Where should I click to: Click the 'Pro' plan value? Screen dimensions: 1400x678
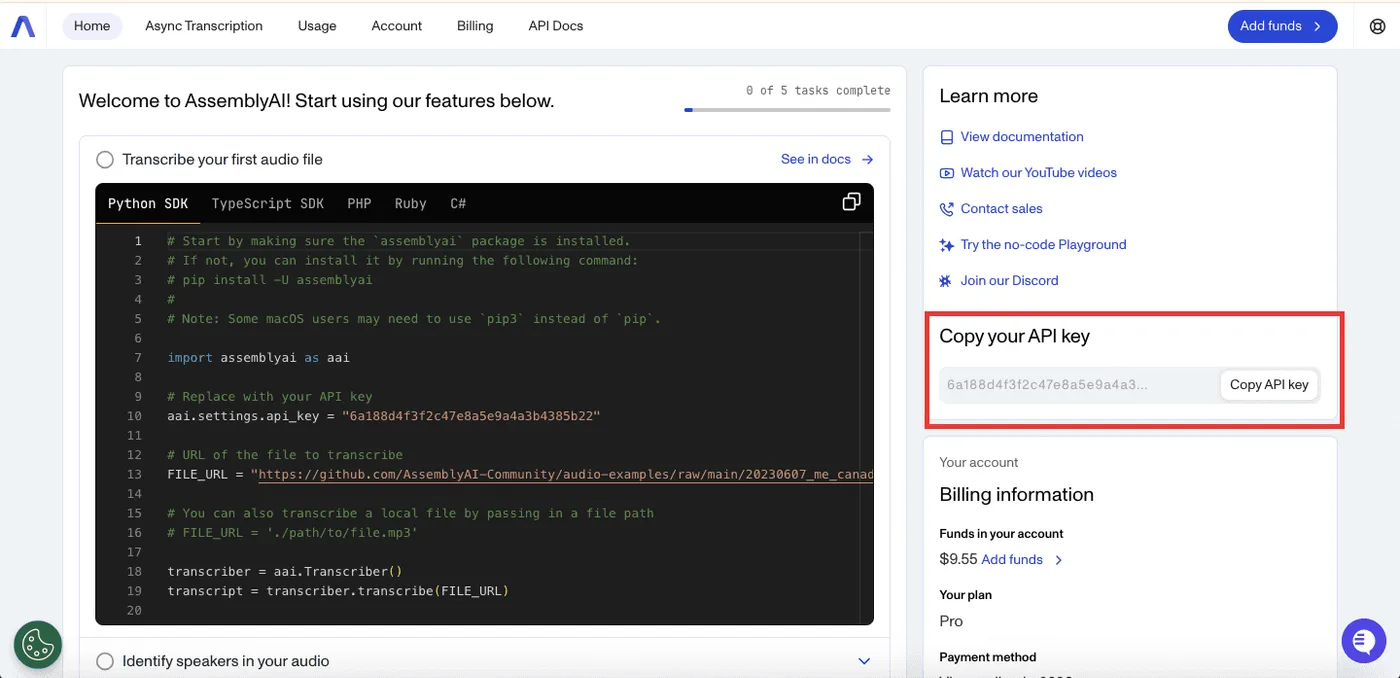(951, 622)
